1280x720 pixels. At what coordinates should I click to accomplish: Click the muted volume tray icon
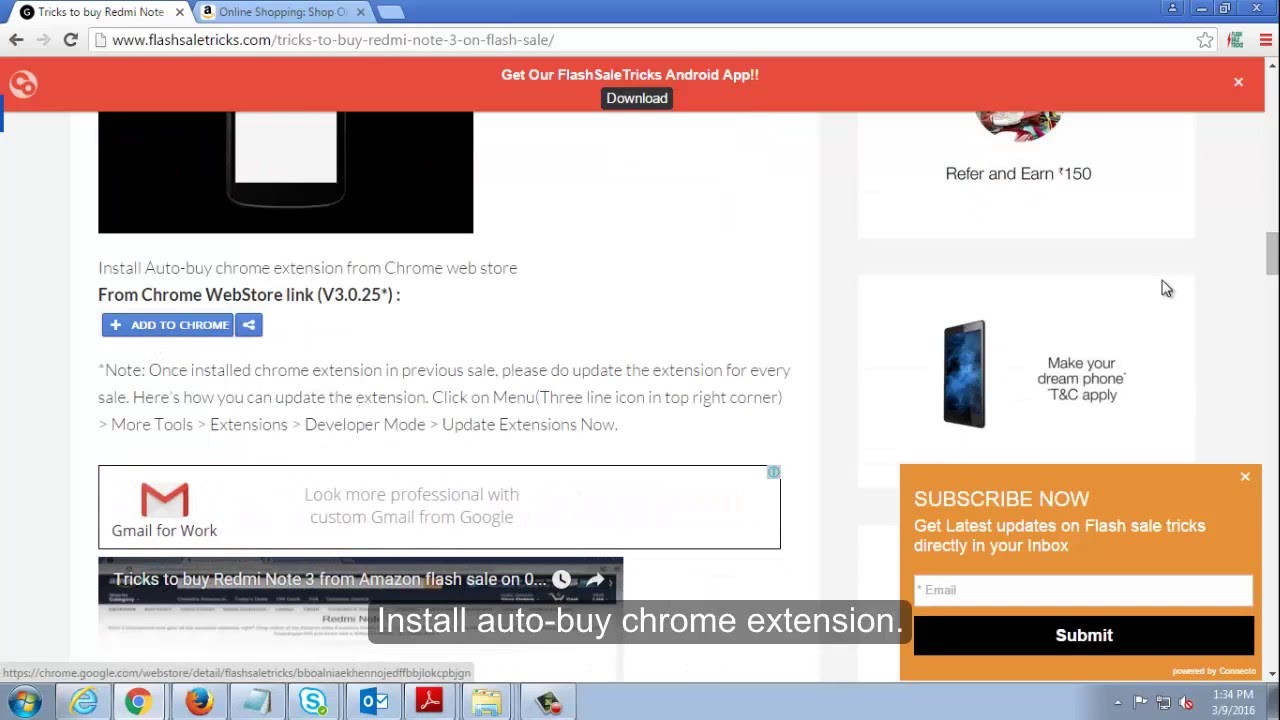click(x=1186, y=702)
